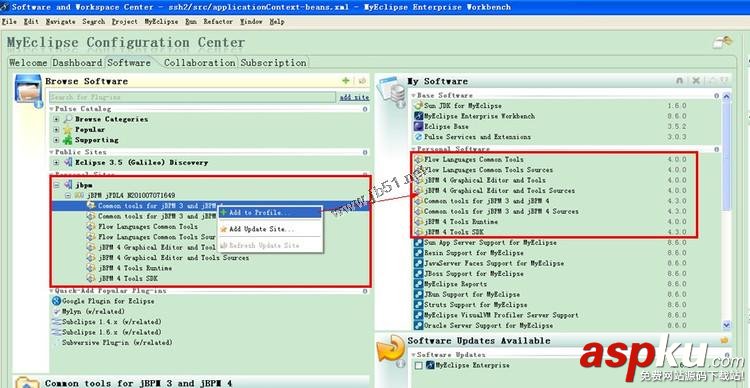750x388 pixels.
Task: Select jBPM 4 Graphical Editor and Tools Sources in Browse Software
Action: coord(173,257)
